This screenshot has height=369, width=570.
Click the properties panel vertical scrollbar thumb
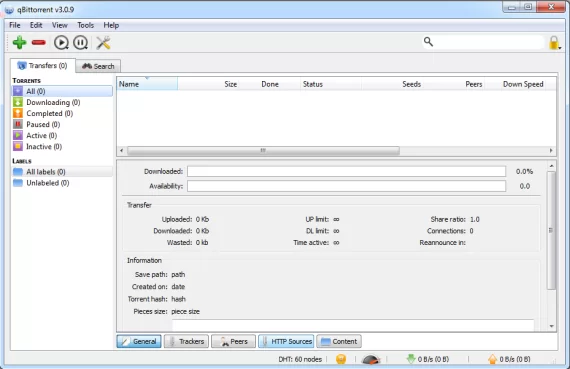coord(551,230)
